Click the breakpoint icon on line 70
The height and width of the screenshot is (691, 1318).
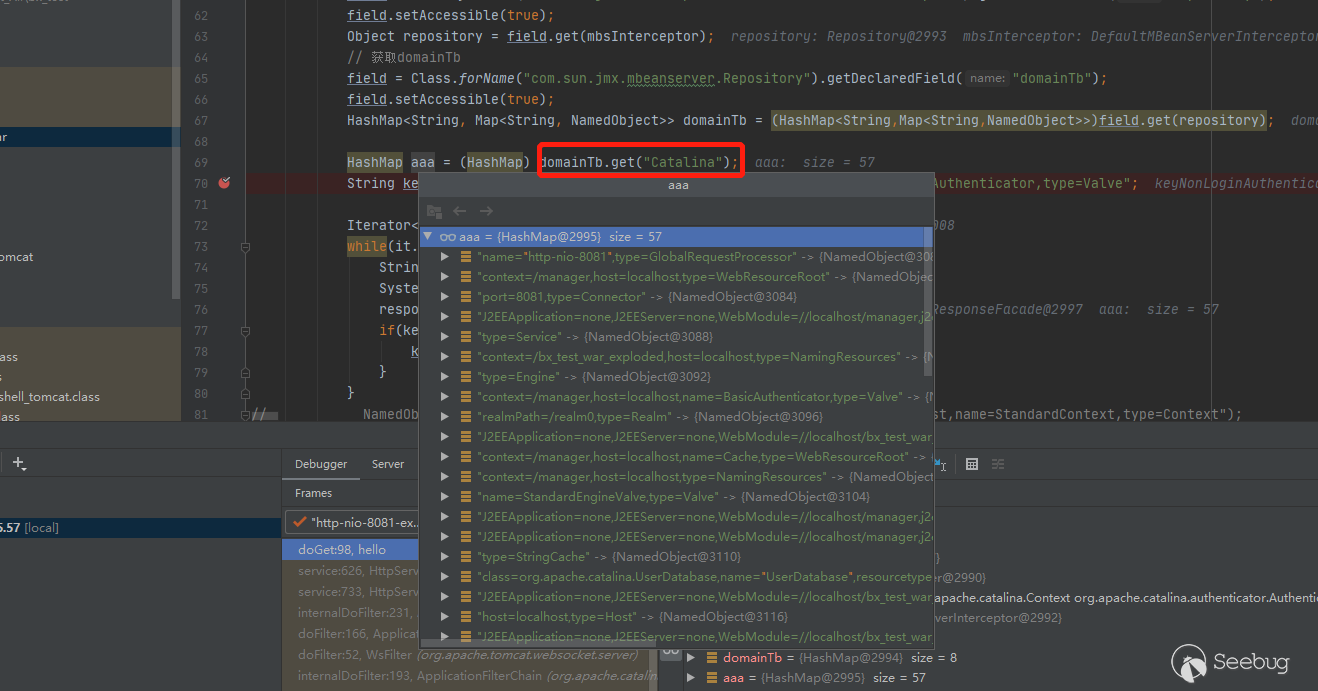click(x=224, y=183)
